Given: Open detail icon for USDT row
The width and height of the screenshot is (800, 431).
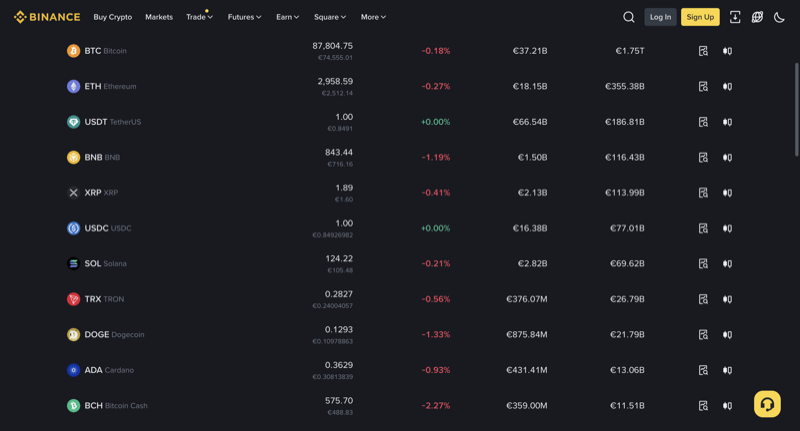Looking at the screenshot, I should pos(703,122).
